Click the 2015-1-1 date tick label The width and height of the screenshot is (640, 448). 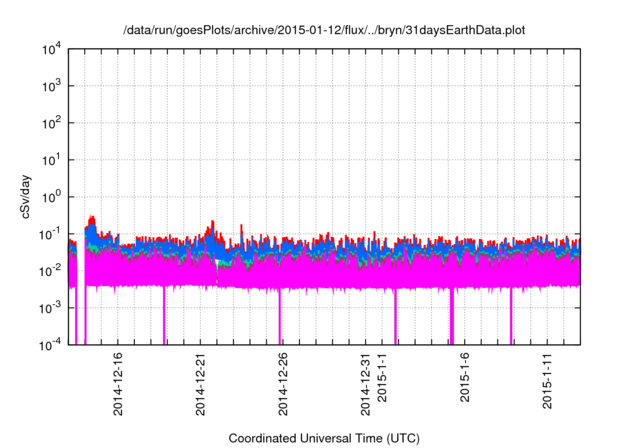382,378
